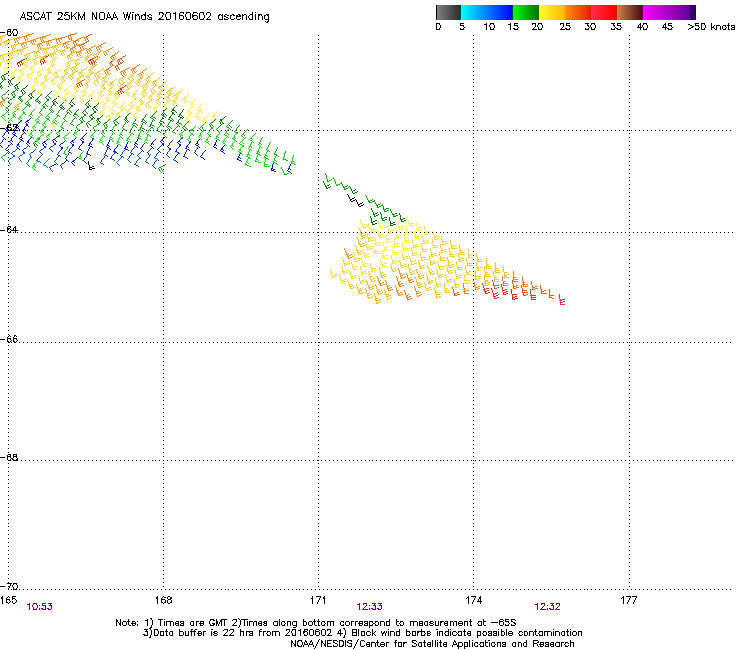This screenshot has width=740, height=650.
Task: Click the -64 latitude axis label
Action: click(x=9, y=229)
